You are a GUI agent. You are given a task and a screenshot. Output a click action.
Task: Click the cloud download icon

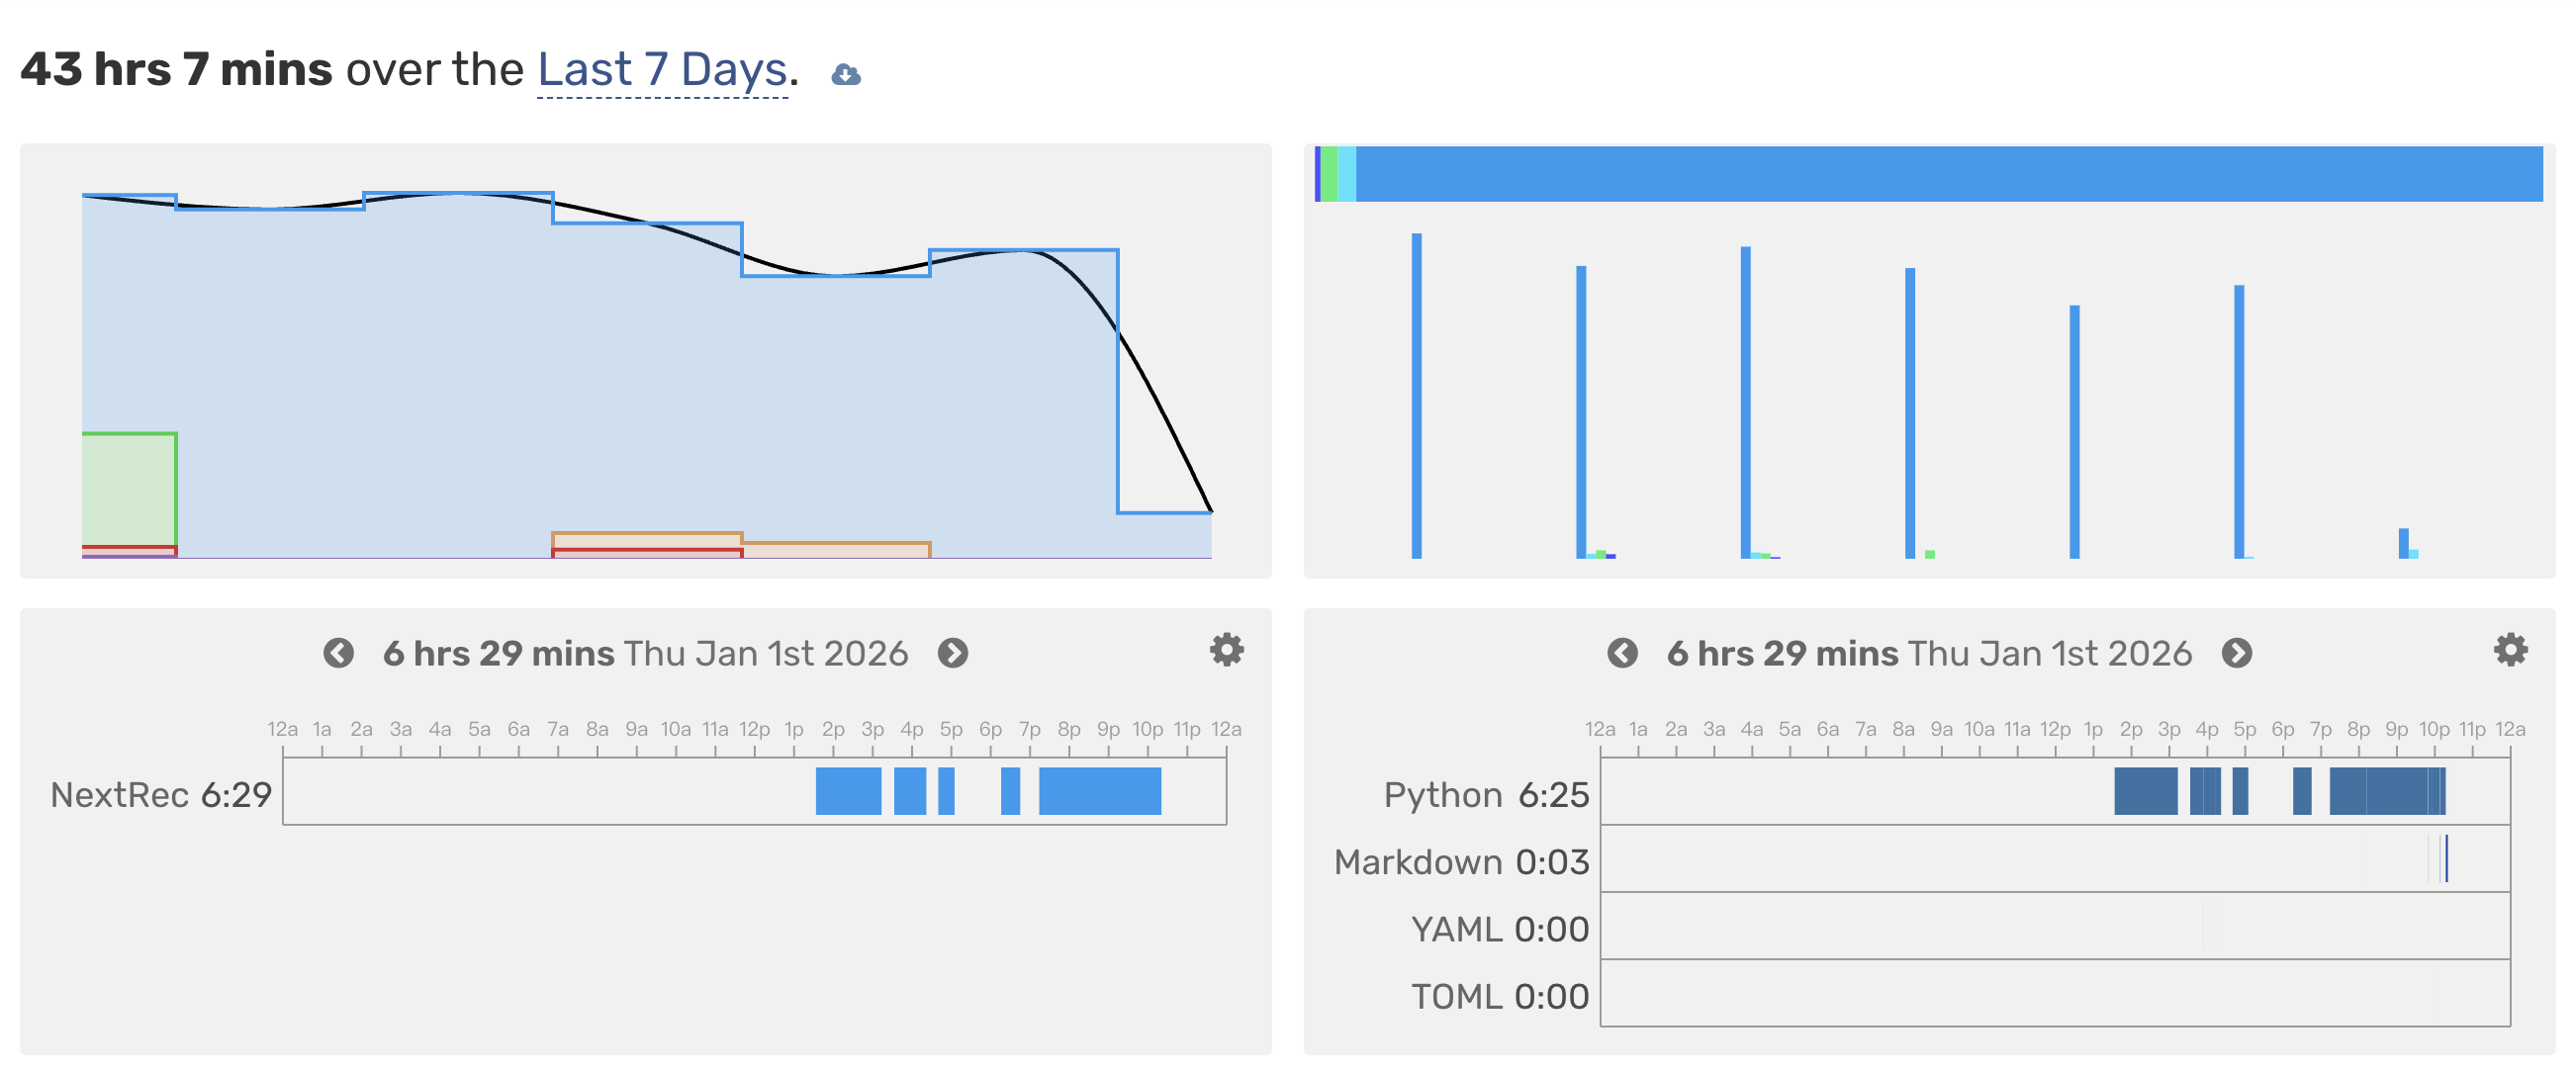[846, 74]
